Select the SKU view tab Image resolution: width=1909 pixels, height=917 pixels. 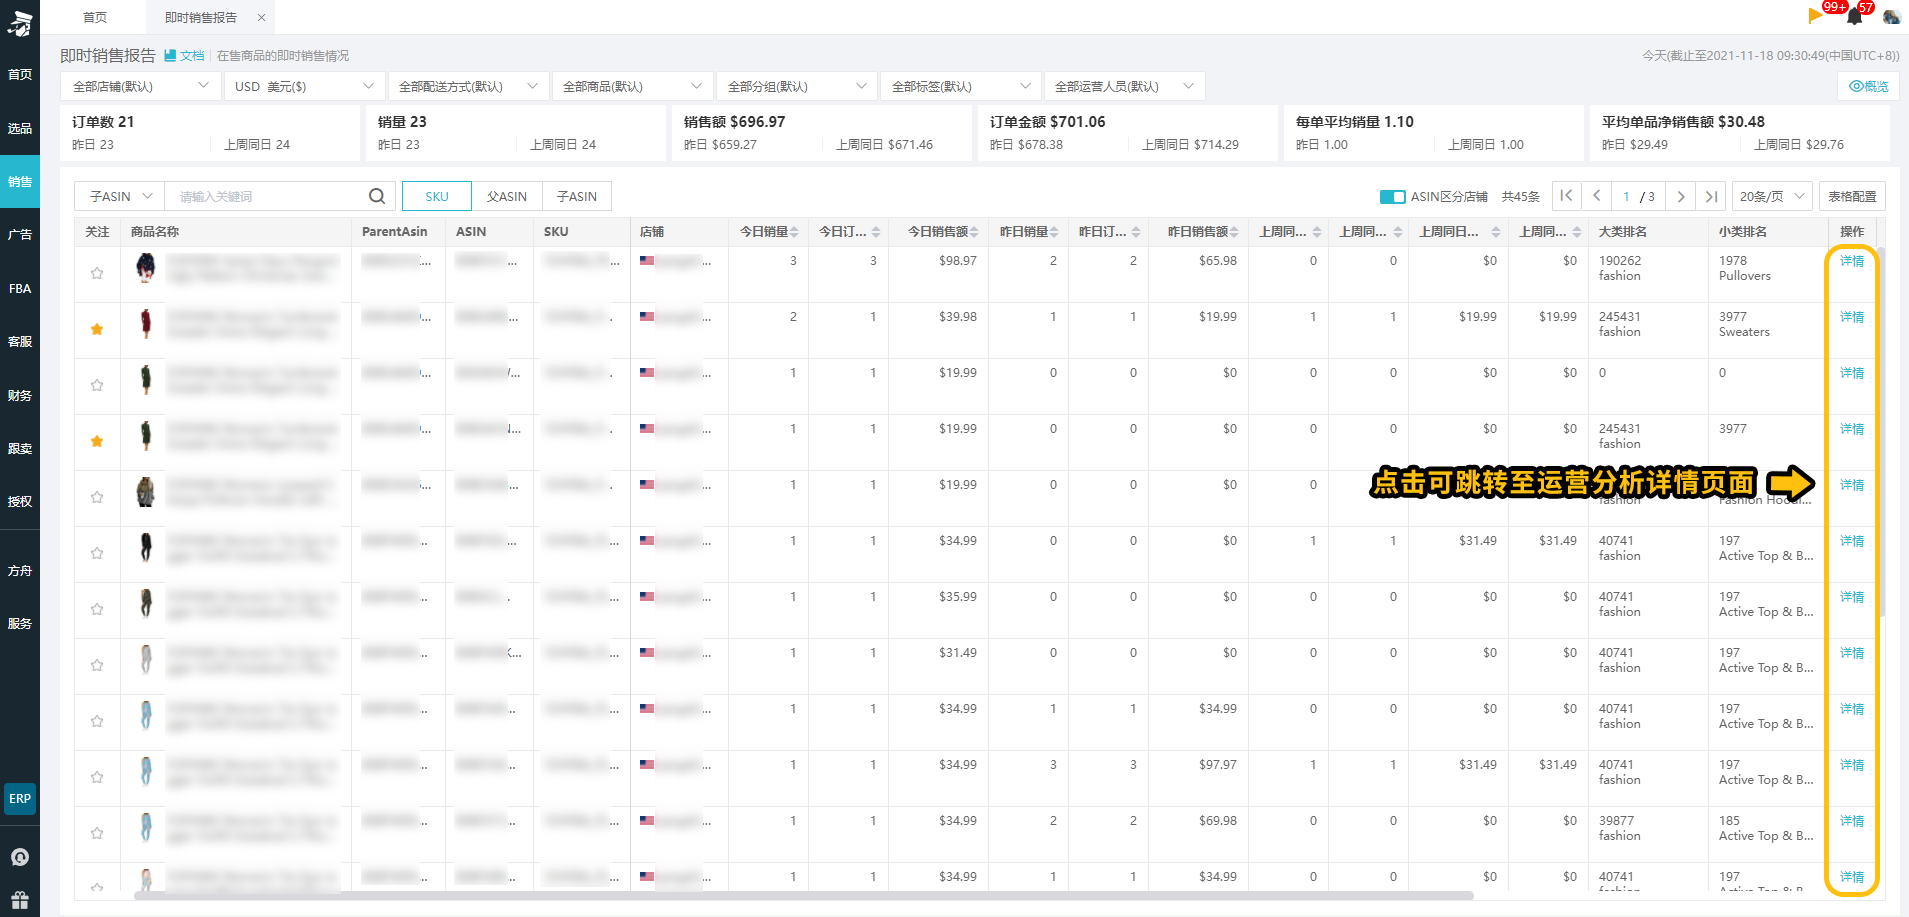[x=437, y=196]
